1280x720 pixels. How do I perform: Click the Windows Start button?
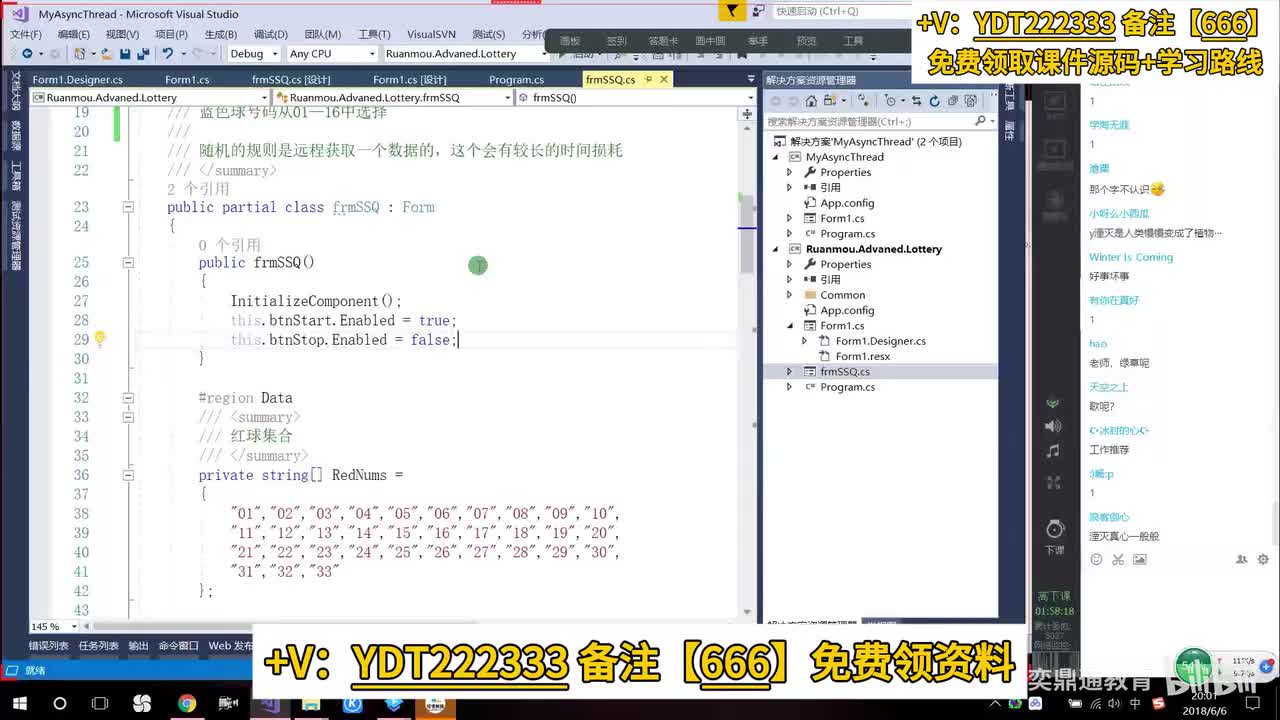[x=19, y=704]
